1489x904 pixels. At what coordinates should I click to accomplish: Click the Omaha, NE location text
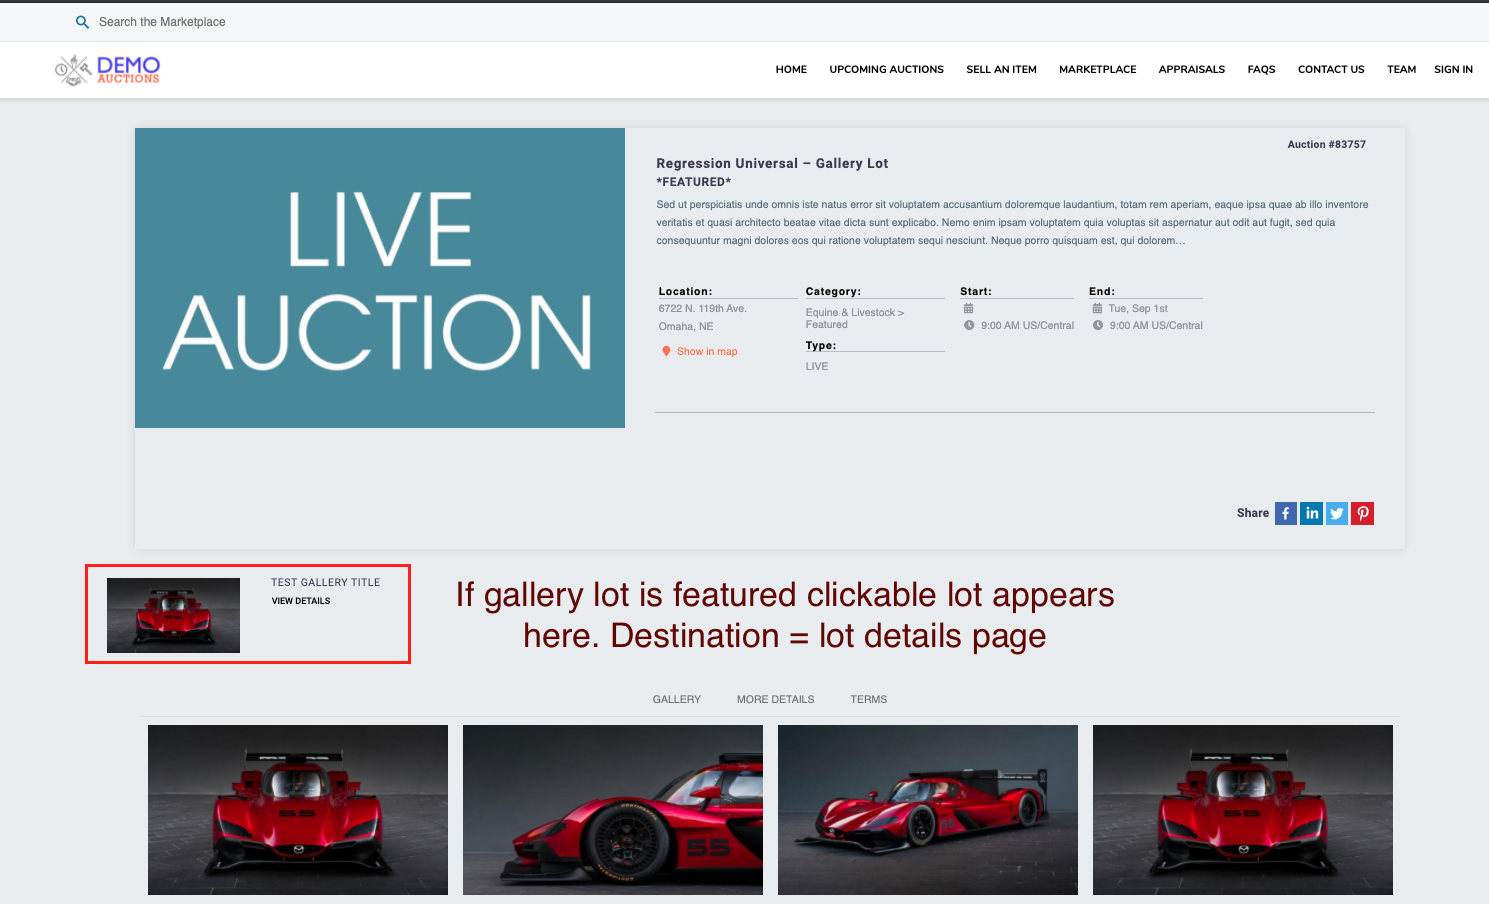686,326
